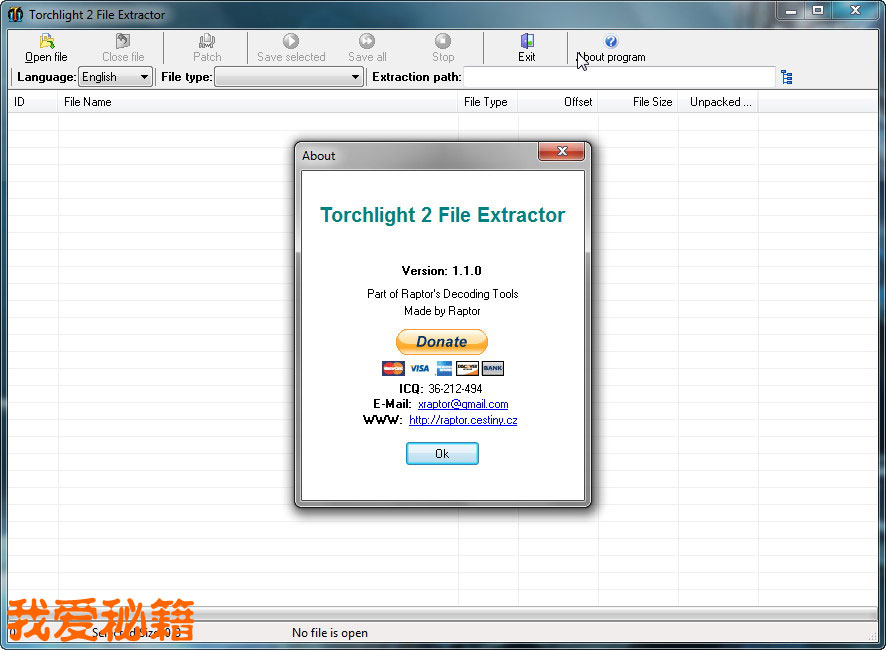Viewport: 886px width, 650px height.
Task: Click the Save all toolbar icon
Action: [367, 42]
